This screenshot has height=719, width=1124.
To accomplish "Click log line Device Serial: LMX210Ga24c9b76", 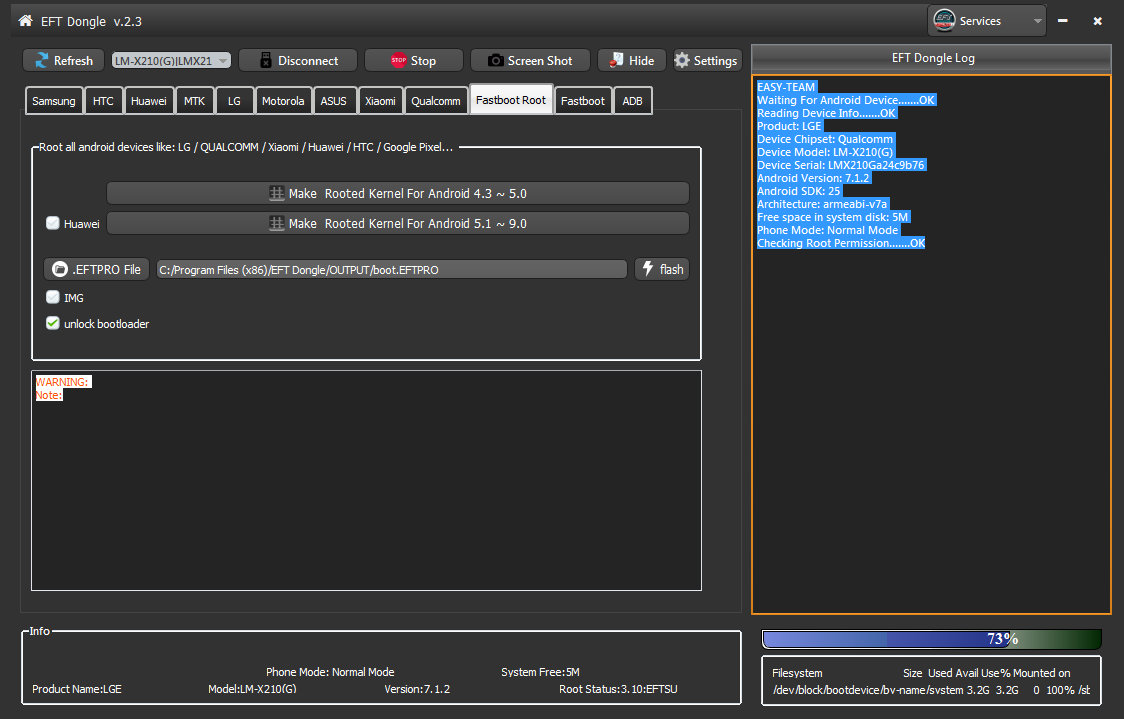I will [x=841, y=165].
